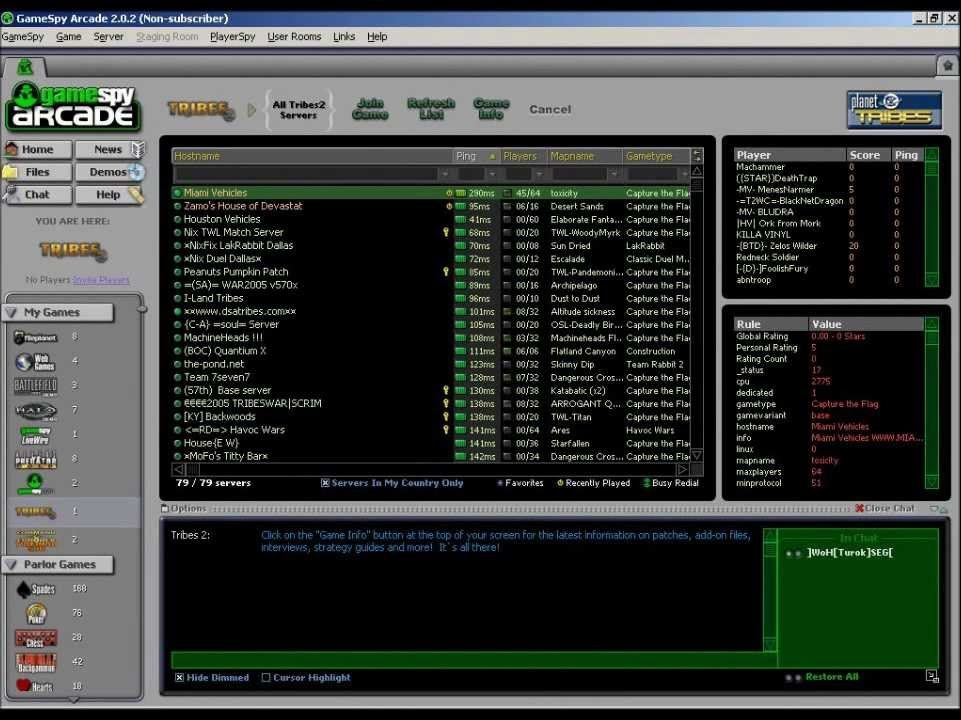Click the server list scroll-down arrow

[697, 455]
